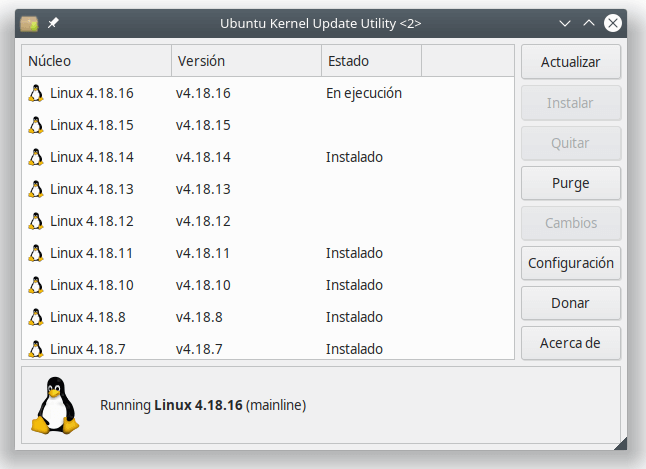Click the large Tux penguin in status panel
The height and width of the screenshot is (469, 646).
click(x=55, y=405)
